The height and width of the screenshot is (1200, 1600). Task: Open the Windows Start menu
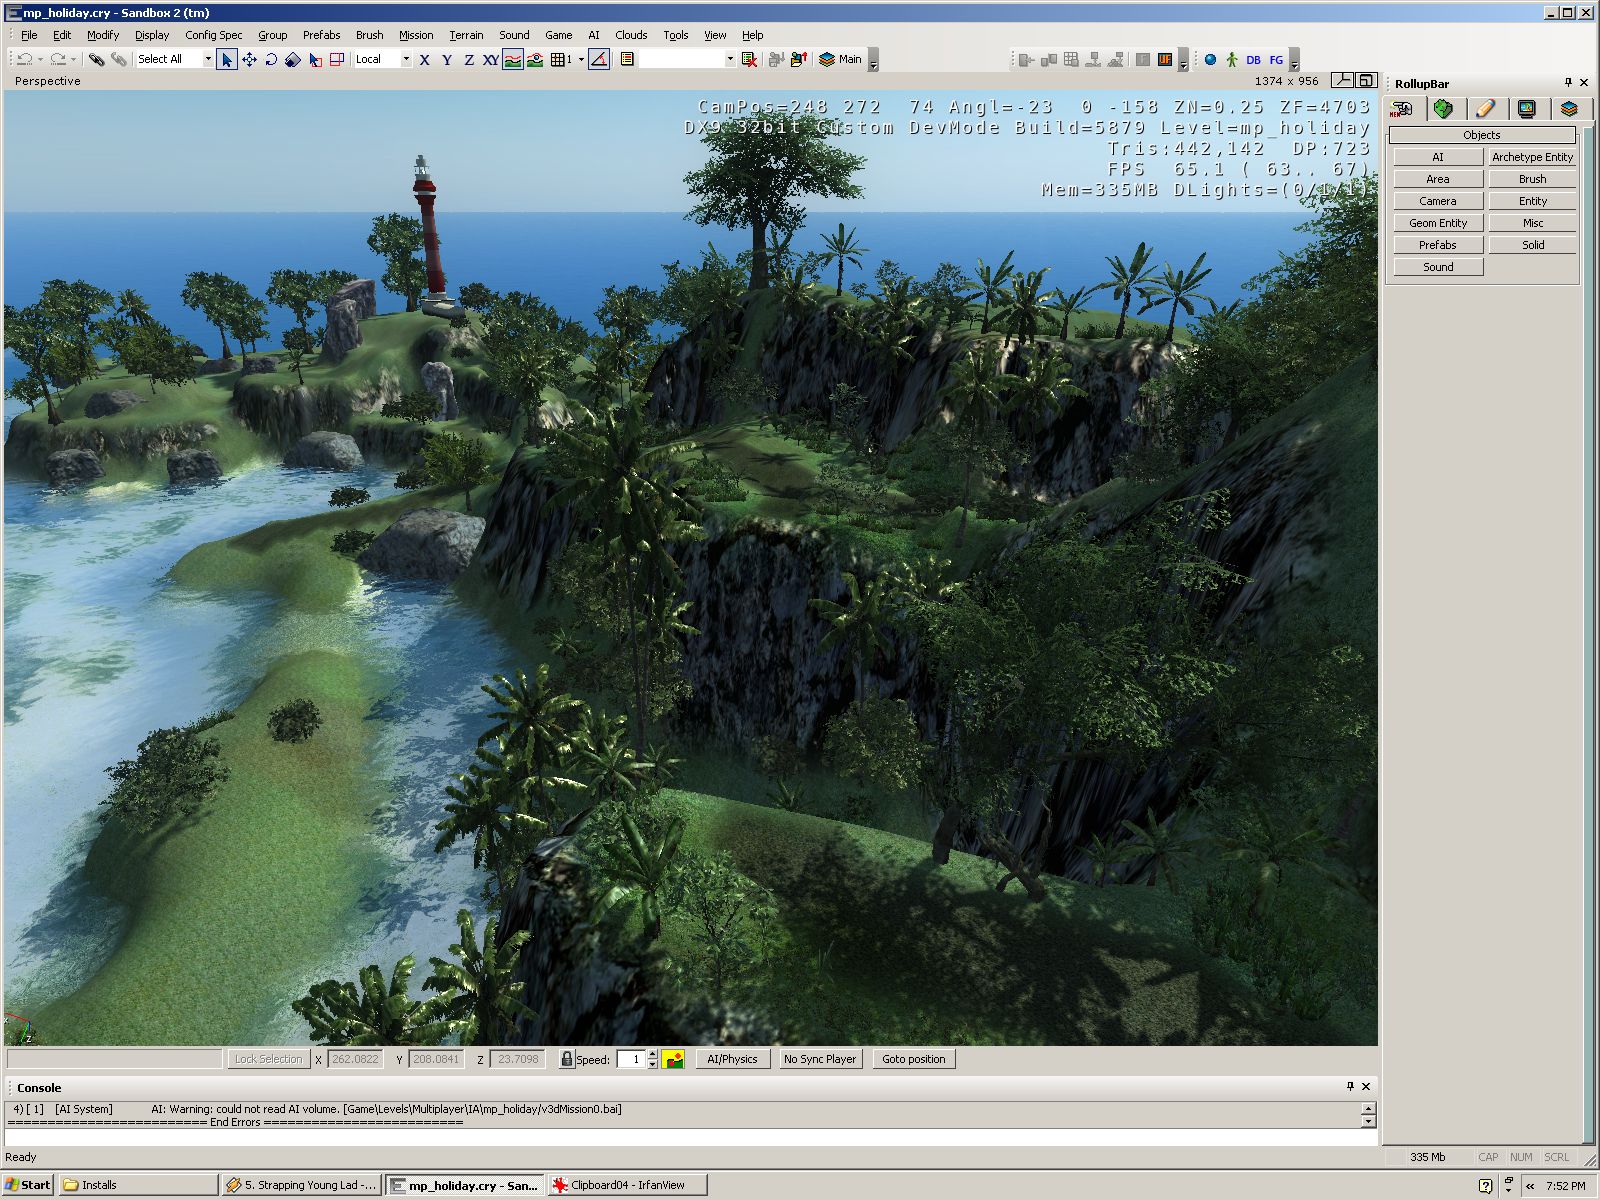click(27, 1185)
